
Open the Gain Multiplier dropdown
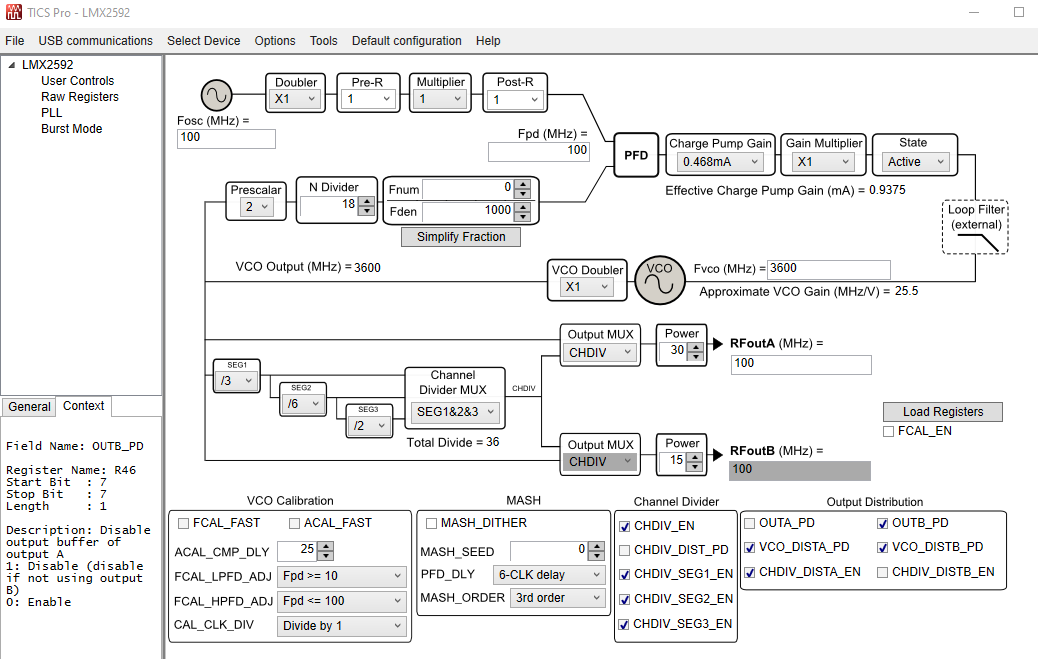pos(824,162)
